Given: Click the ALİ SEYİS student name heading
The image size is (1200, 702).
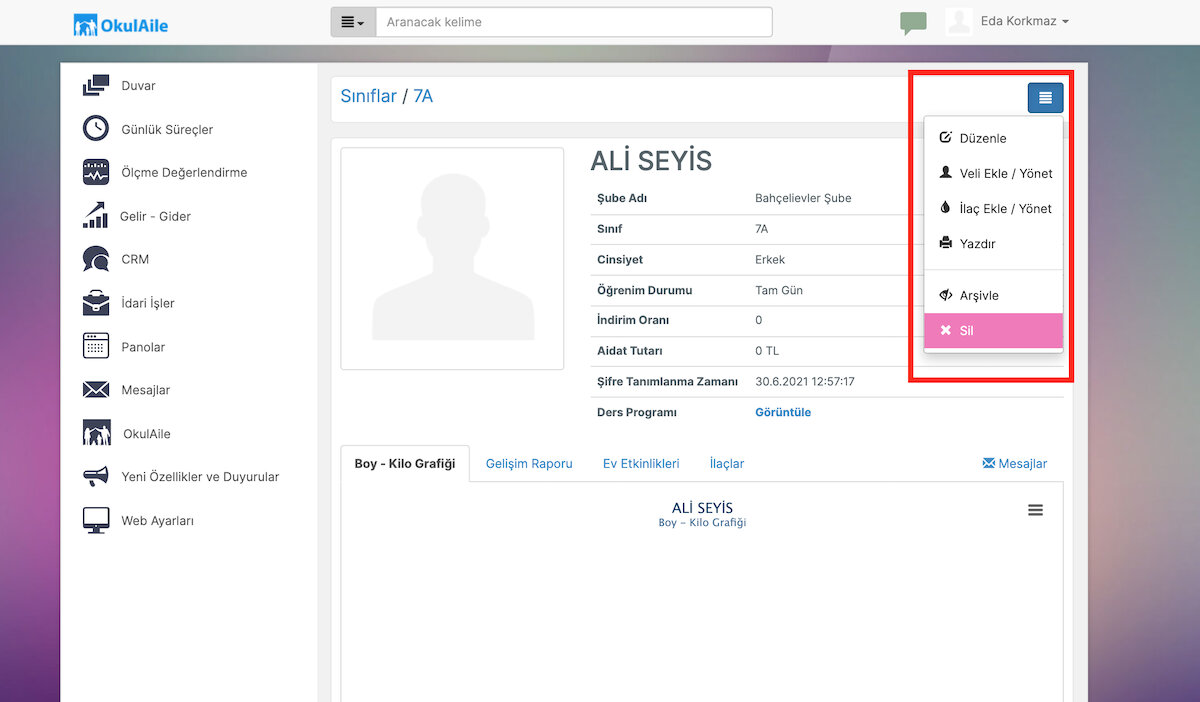Looking at the screenshot, I should tap(651, 160).
